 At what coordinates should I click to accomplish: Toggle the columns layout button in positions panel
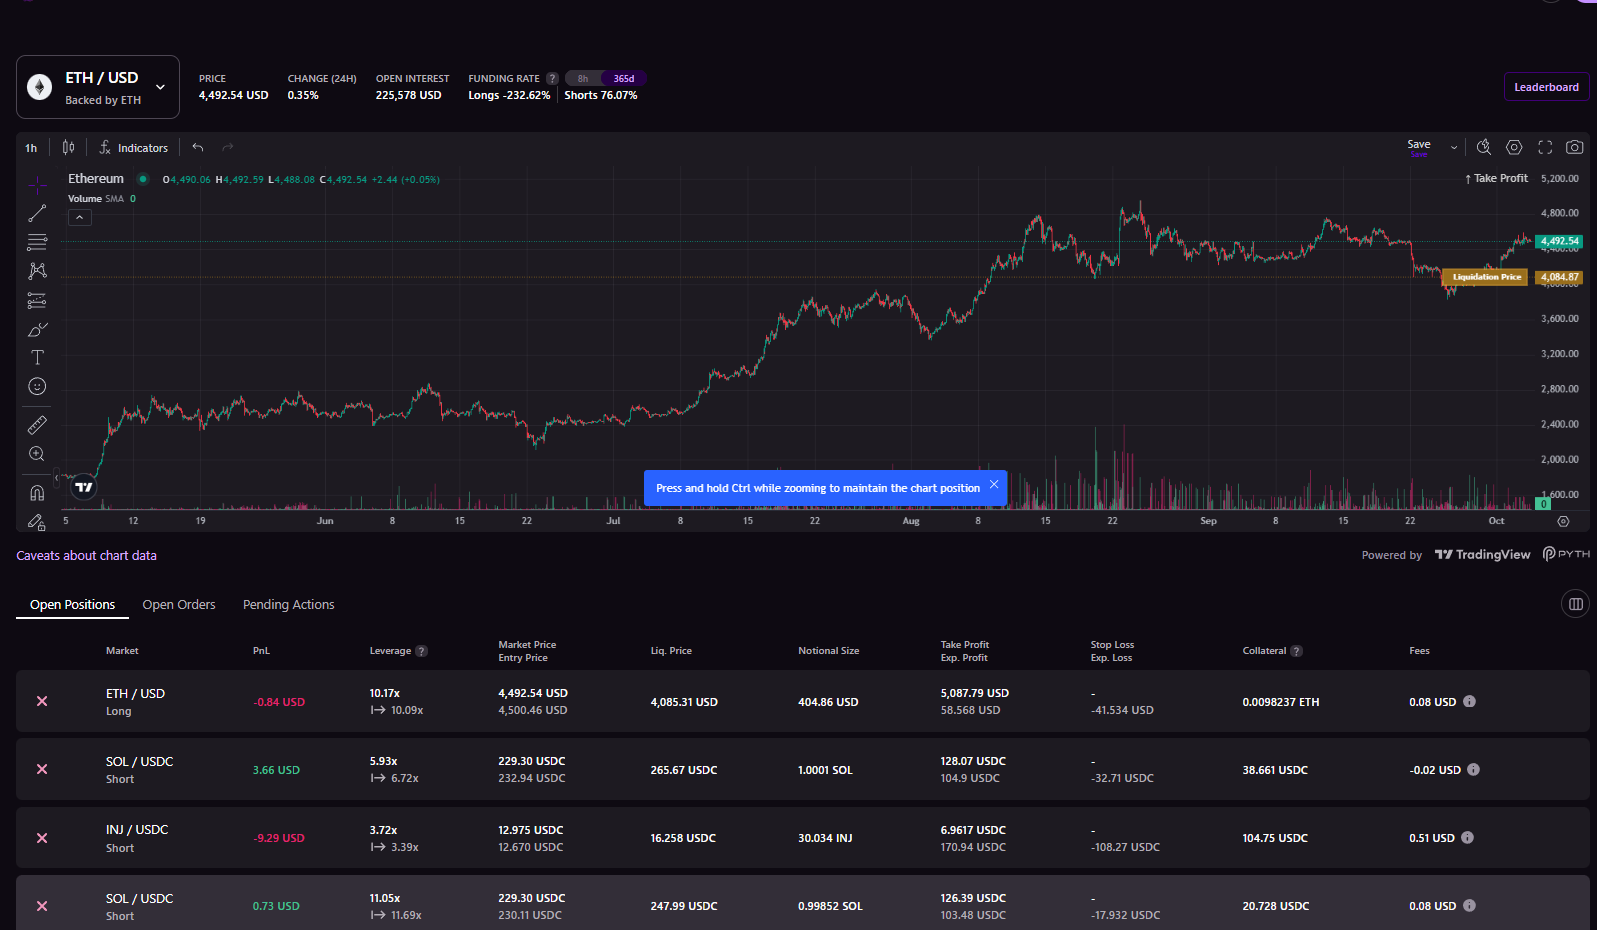[x=1575, y=604]
